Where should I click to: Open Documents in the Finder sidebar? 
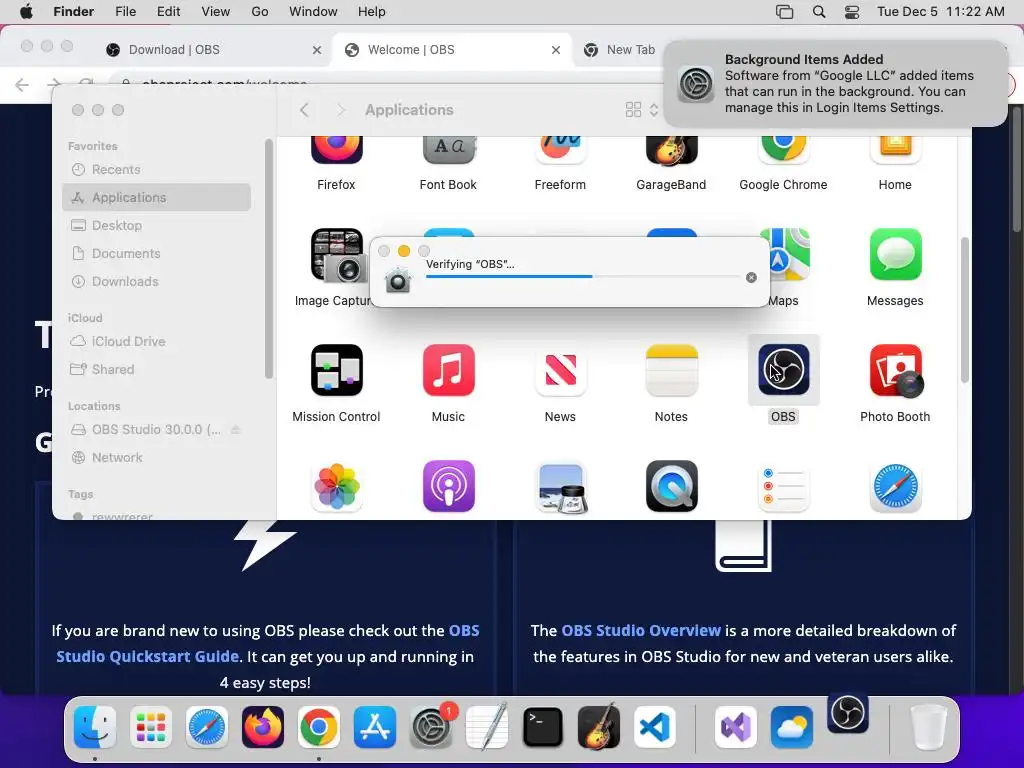157,253
